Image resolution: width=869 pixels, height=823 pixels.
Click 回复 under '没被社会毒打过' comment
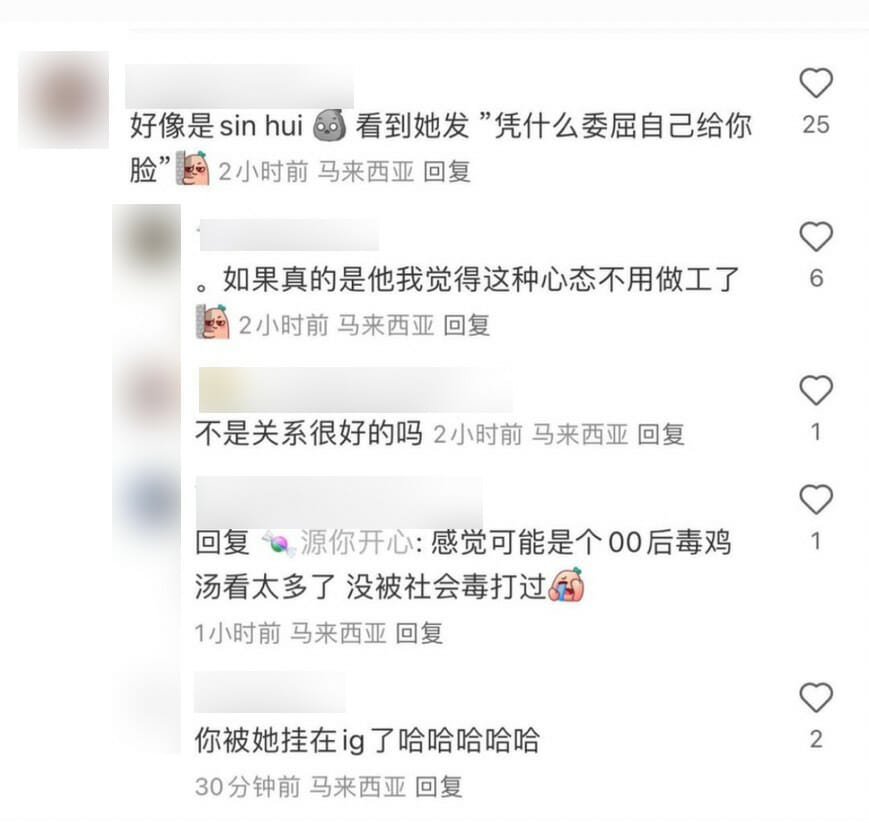click(419, 632)
